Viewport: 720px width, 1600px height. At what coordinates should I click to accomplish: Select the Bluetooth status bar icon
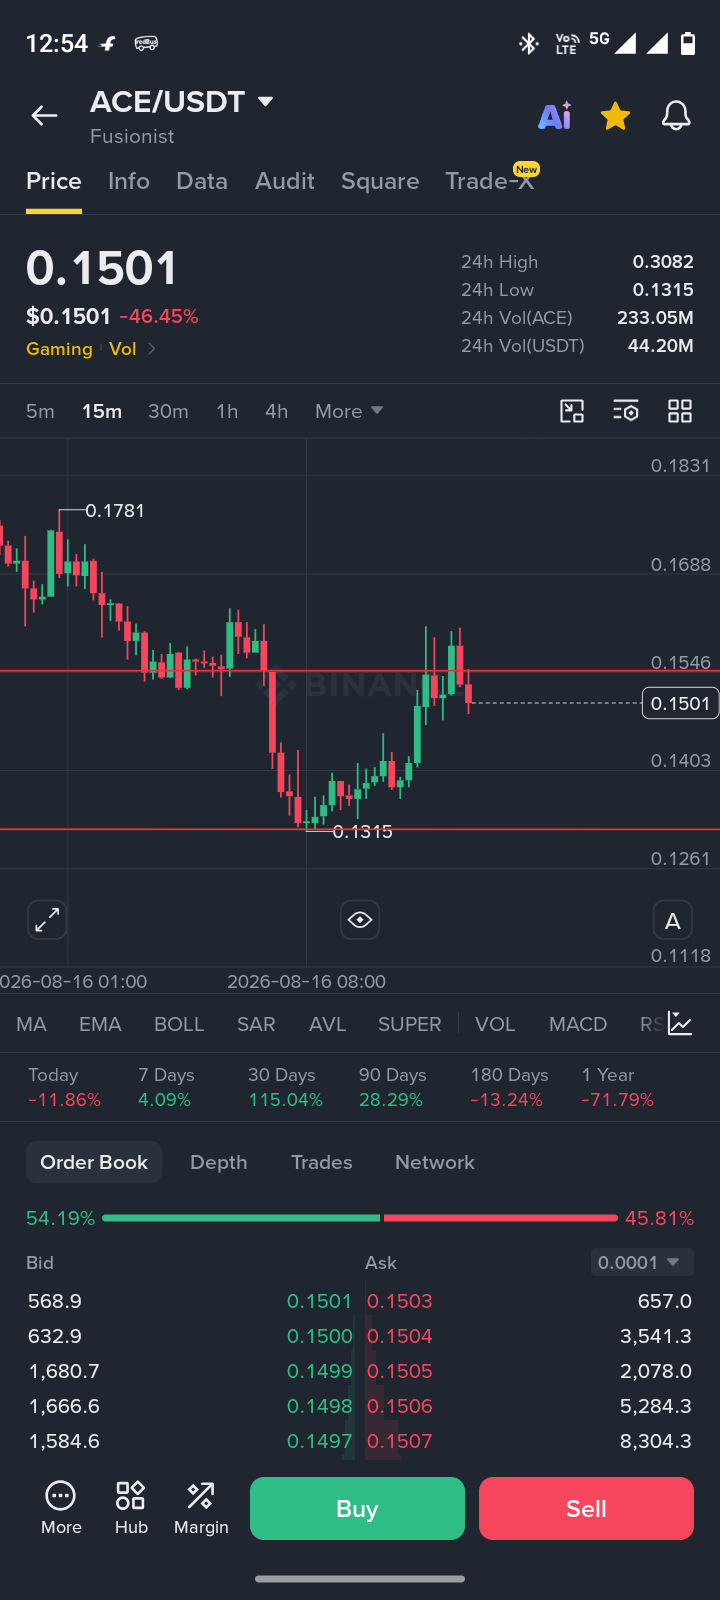tap(528, 43)
